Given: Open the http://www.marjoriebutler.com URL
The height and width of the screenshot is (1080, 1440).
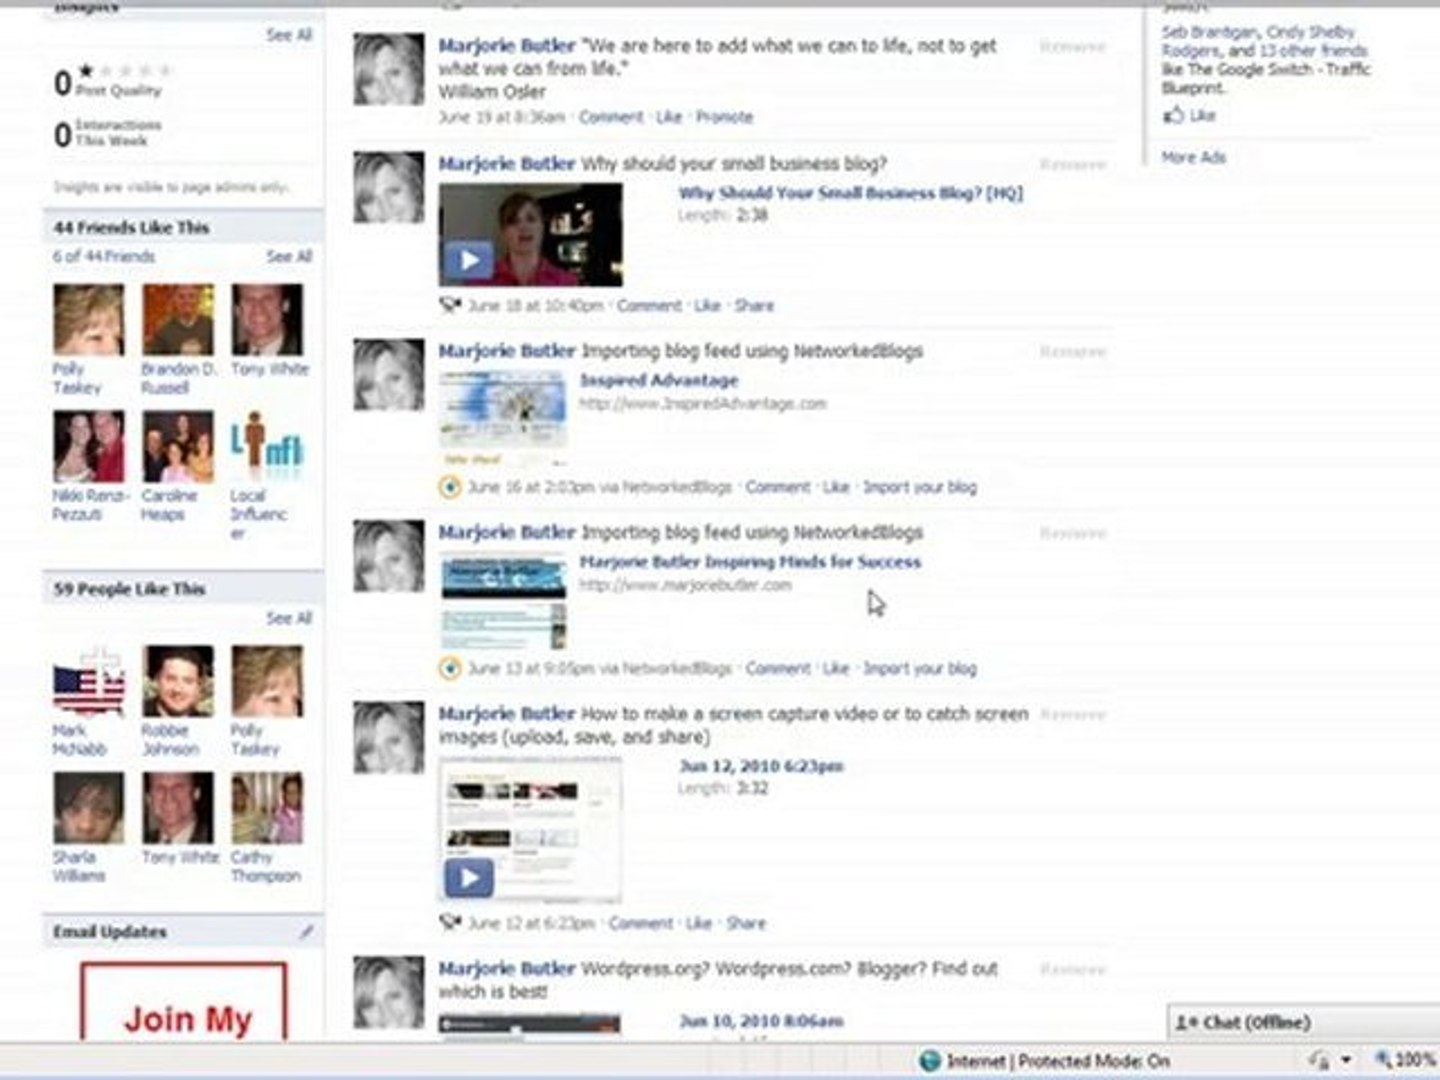Looking at the screenshot, I should click(686, 585).
